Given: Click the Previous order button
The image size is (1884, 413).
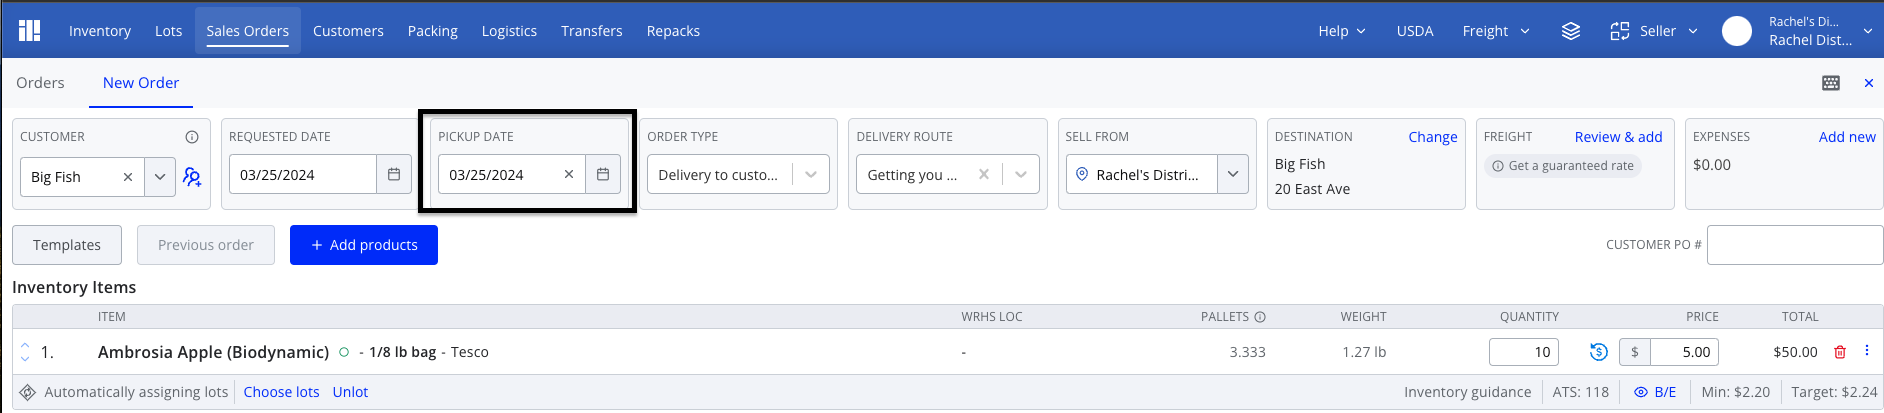Looking at the screenshot, I should 206,245.
